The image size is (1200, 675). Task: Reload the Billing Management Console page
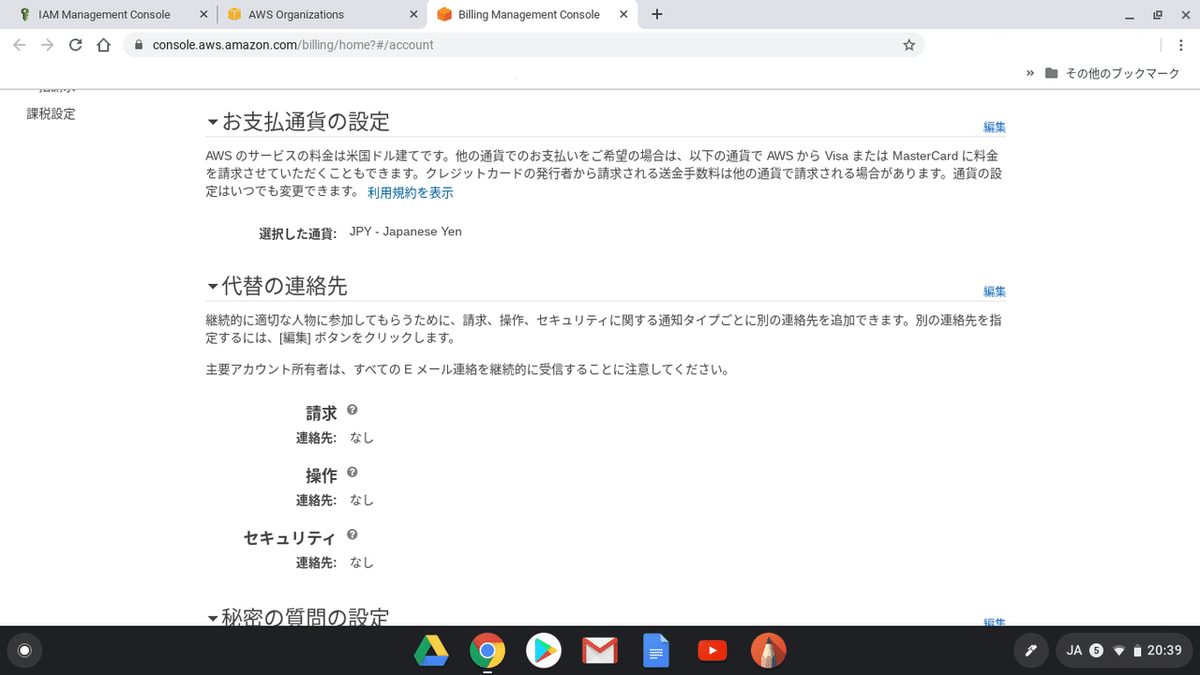(75, 44)
